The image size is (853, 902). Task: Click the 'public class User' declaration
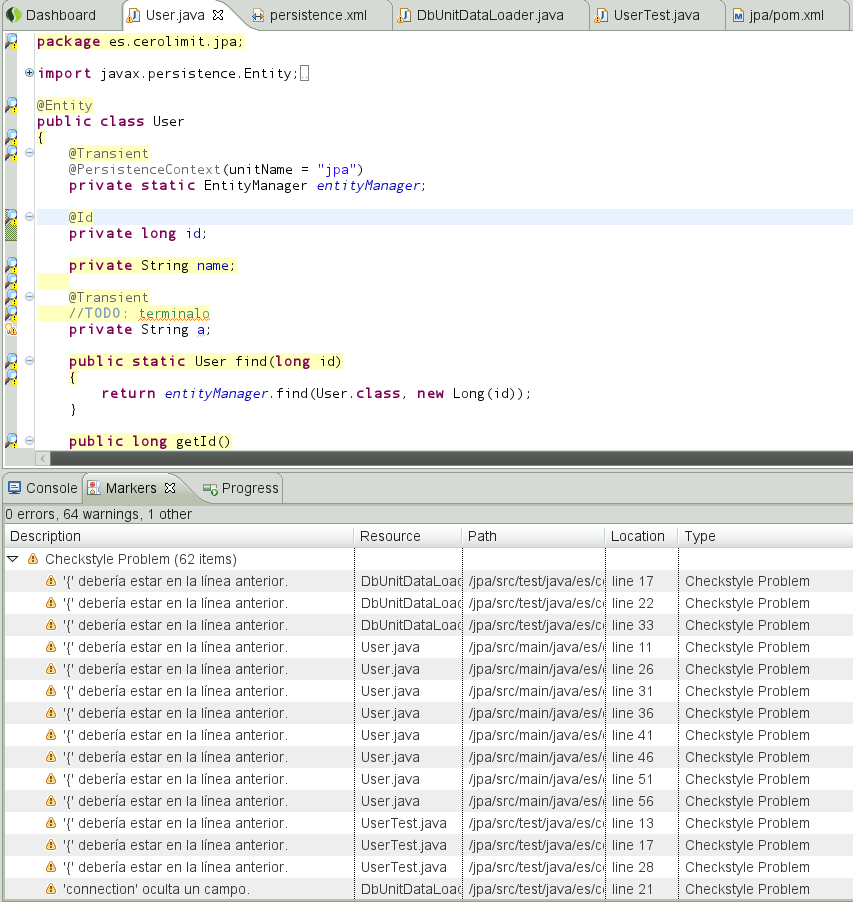pyautogui.click(x=110, y=121)
